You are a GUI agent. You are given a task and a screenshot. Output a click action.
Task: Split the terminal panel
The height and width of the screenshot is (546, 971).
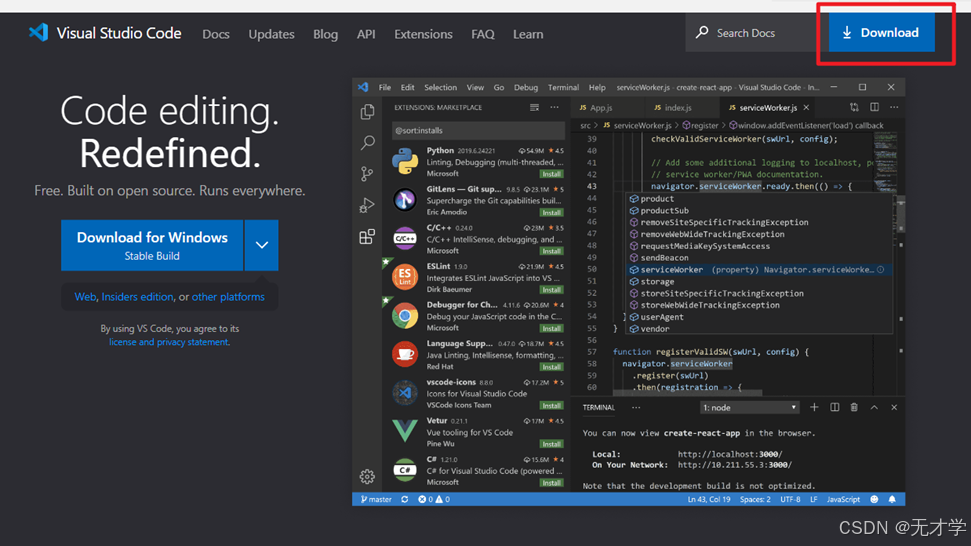(835, 407)
